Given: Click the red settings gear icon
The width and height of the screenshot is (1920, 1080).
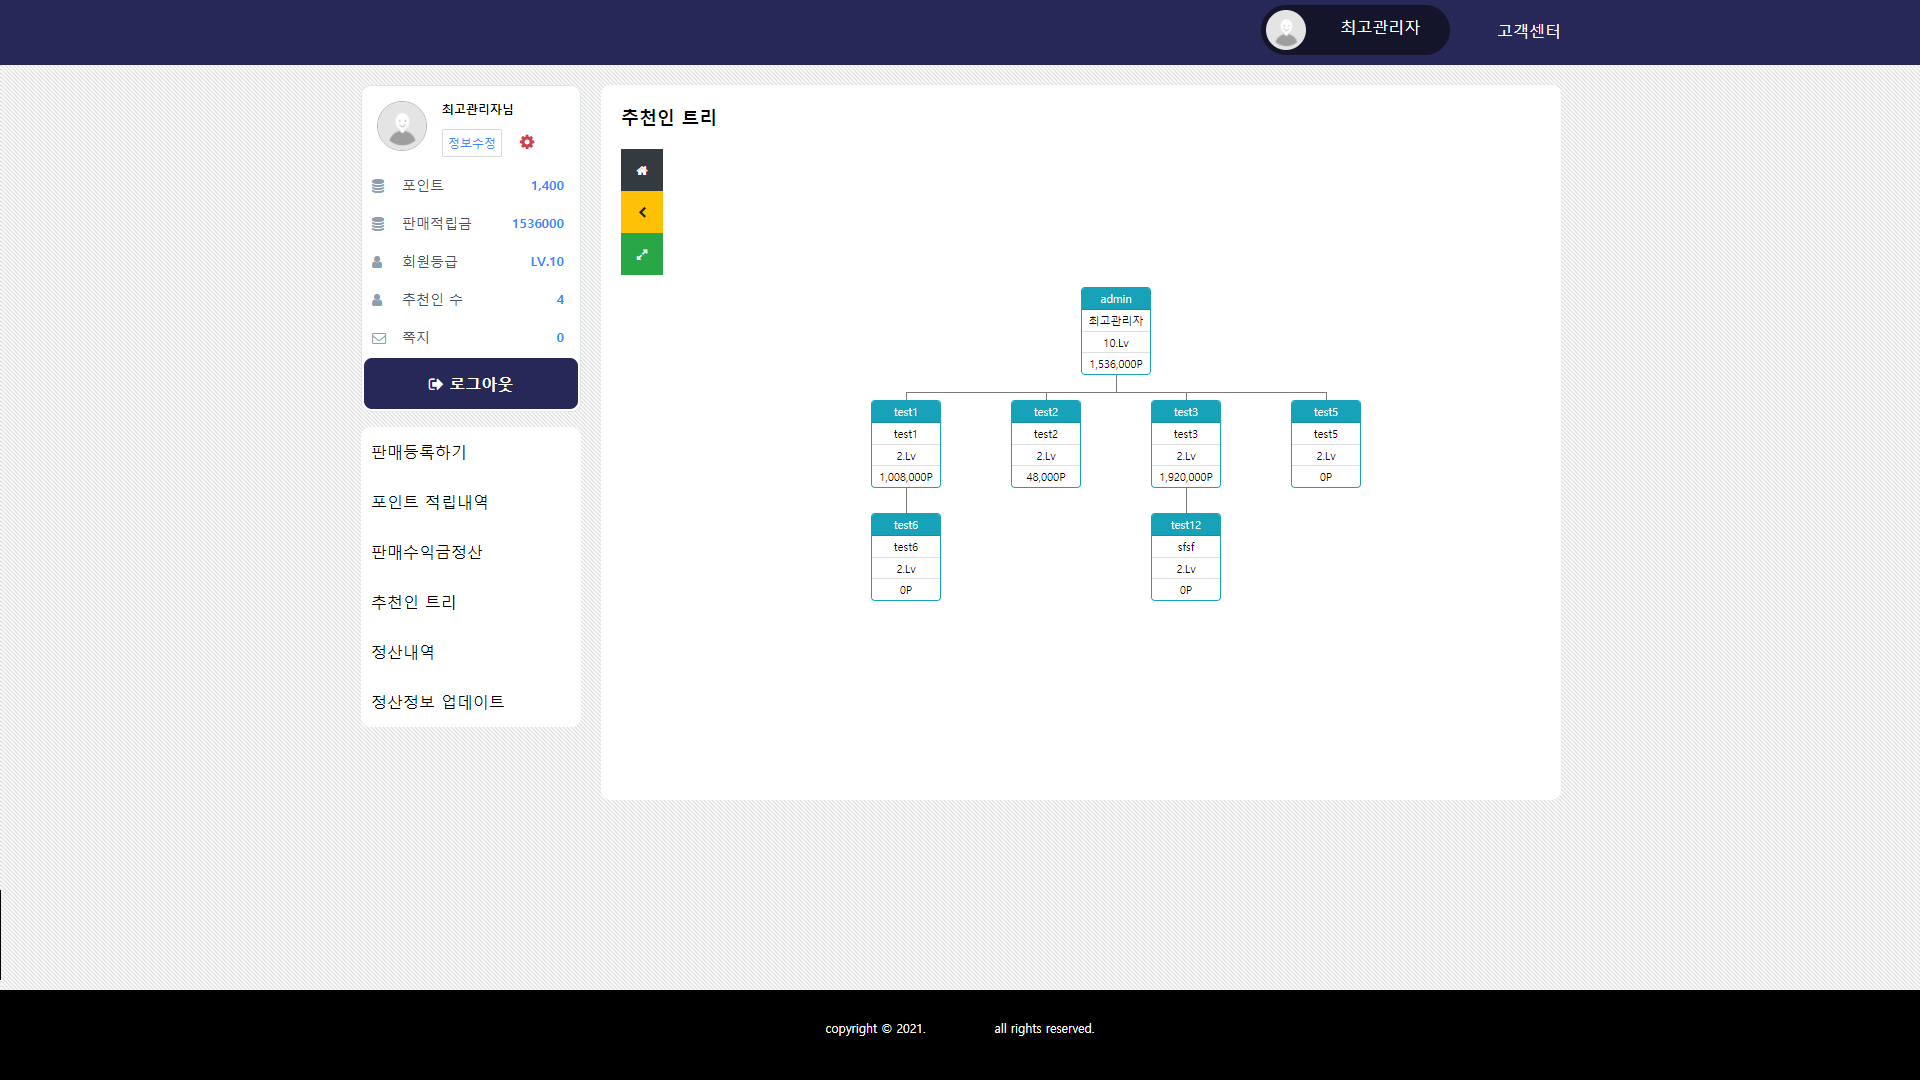Looking at the screenshot, I should tap(527, 142).
